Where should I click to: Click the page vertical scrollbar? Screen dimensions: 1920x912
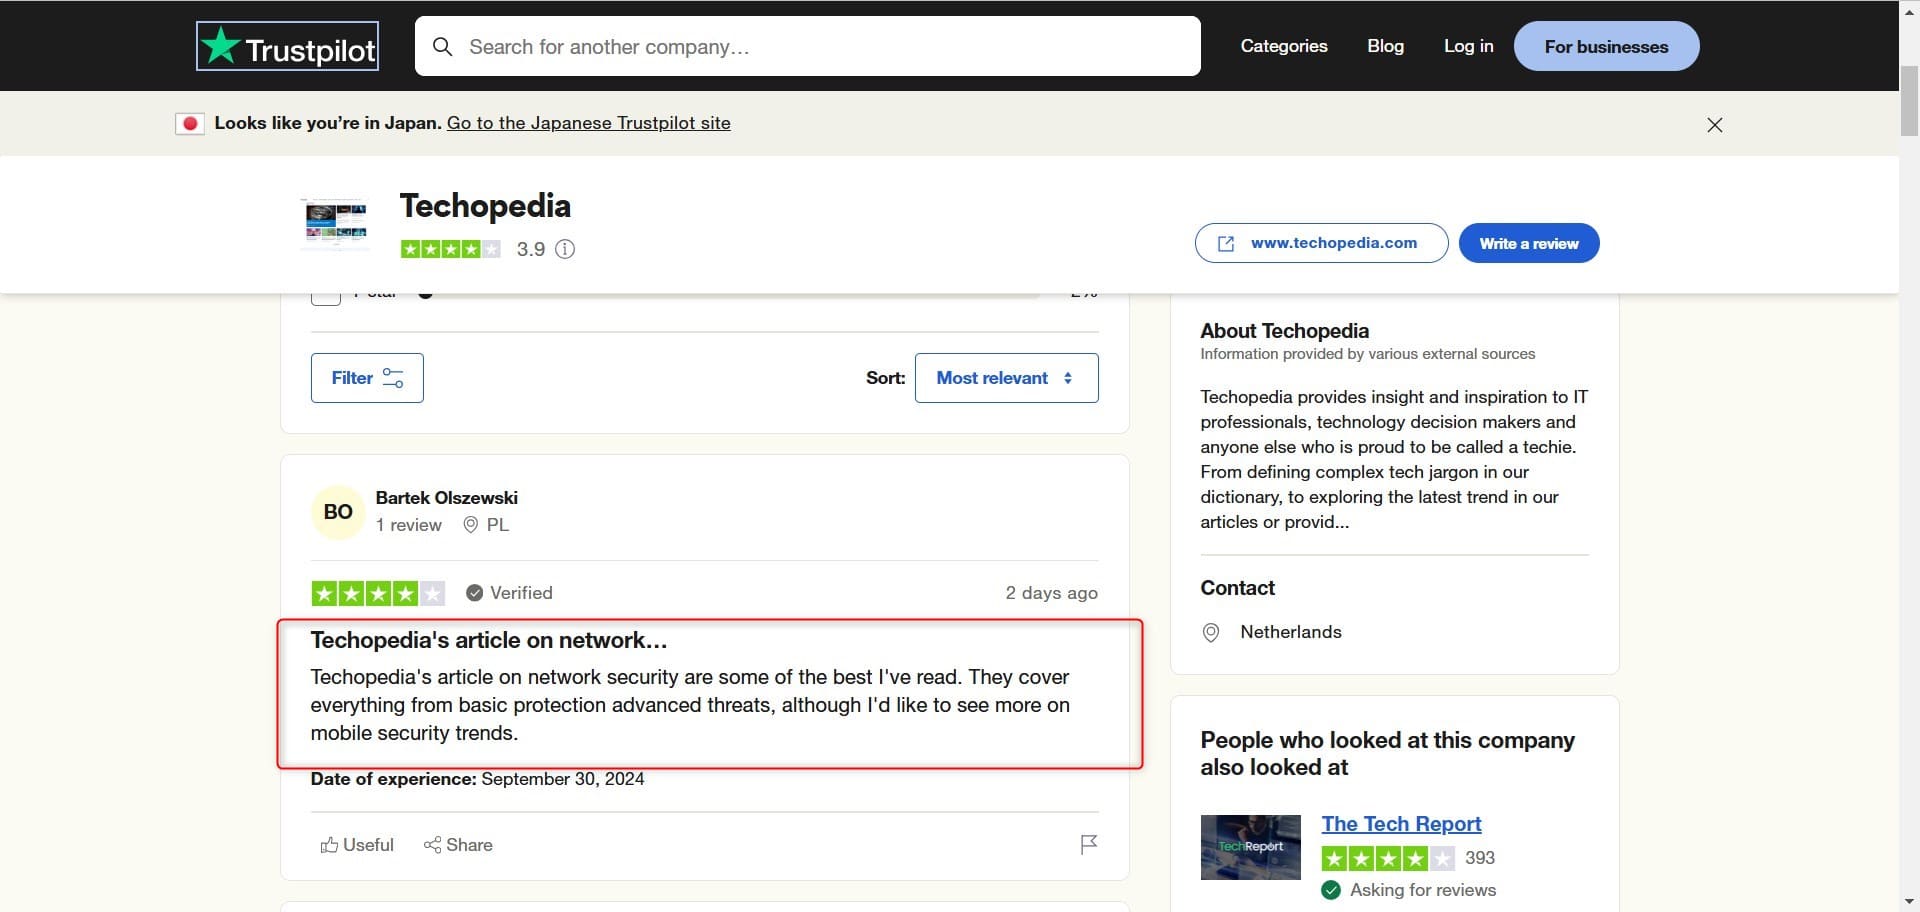point(1909,102)
